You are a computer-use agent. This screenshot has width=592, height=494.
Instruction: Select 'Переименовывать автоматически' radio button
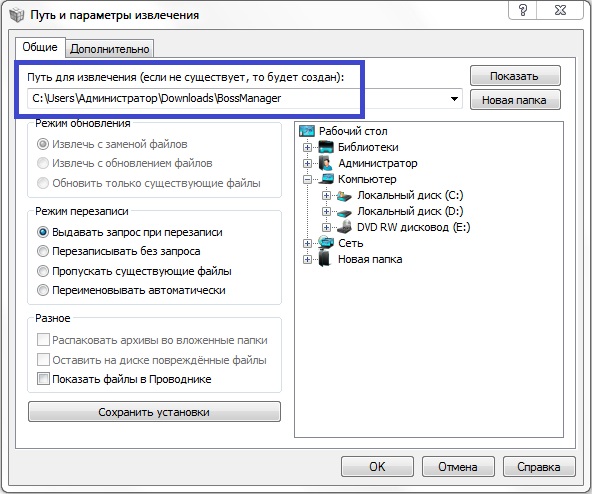pyautogui.click(x=43, y=290)
